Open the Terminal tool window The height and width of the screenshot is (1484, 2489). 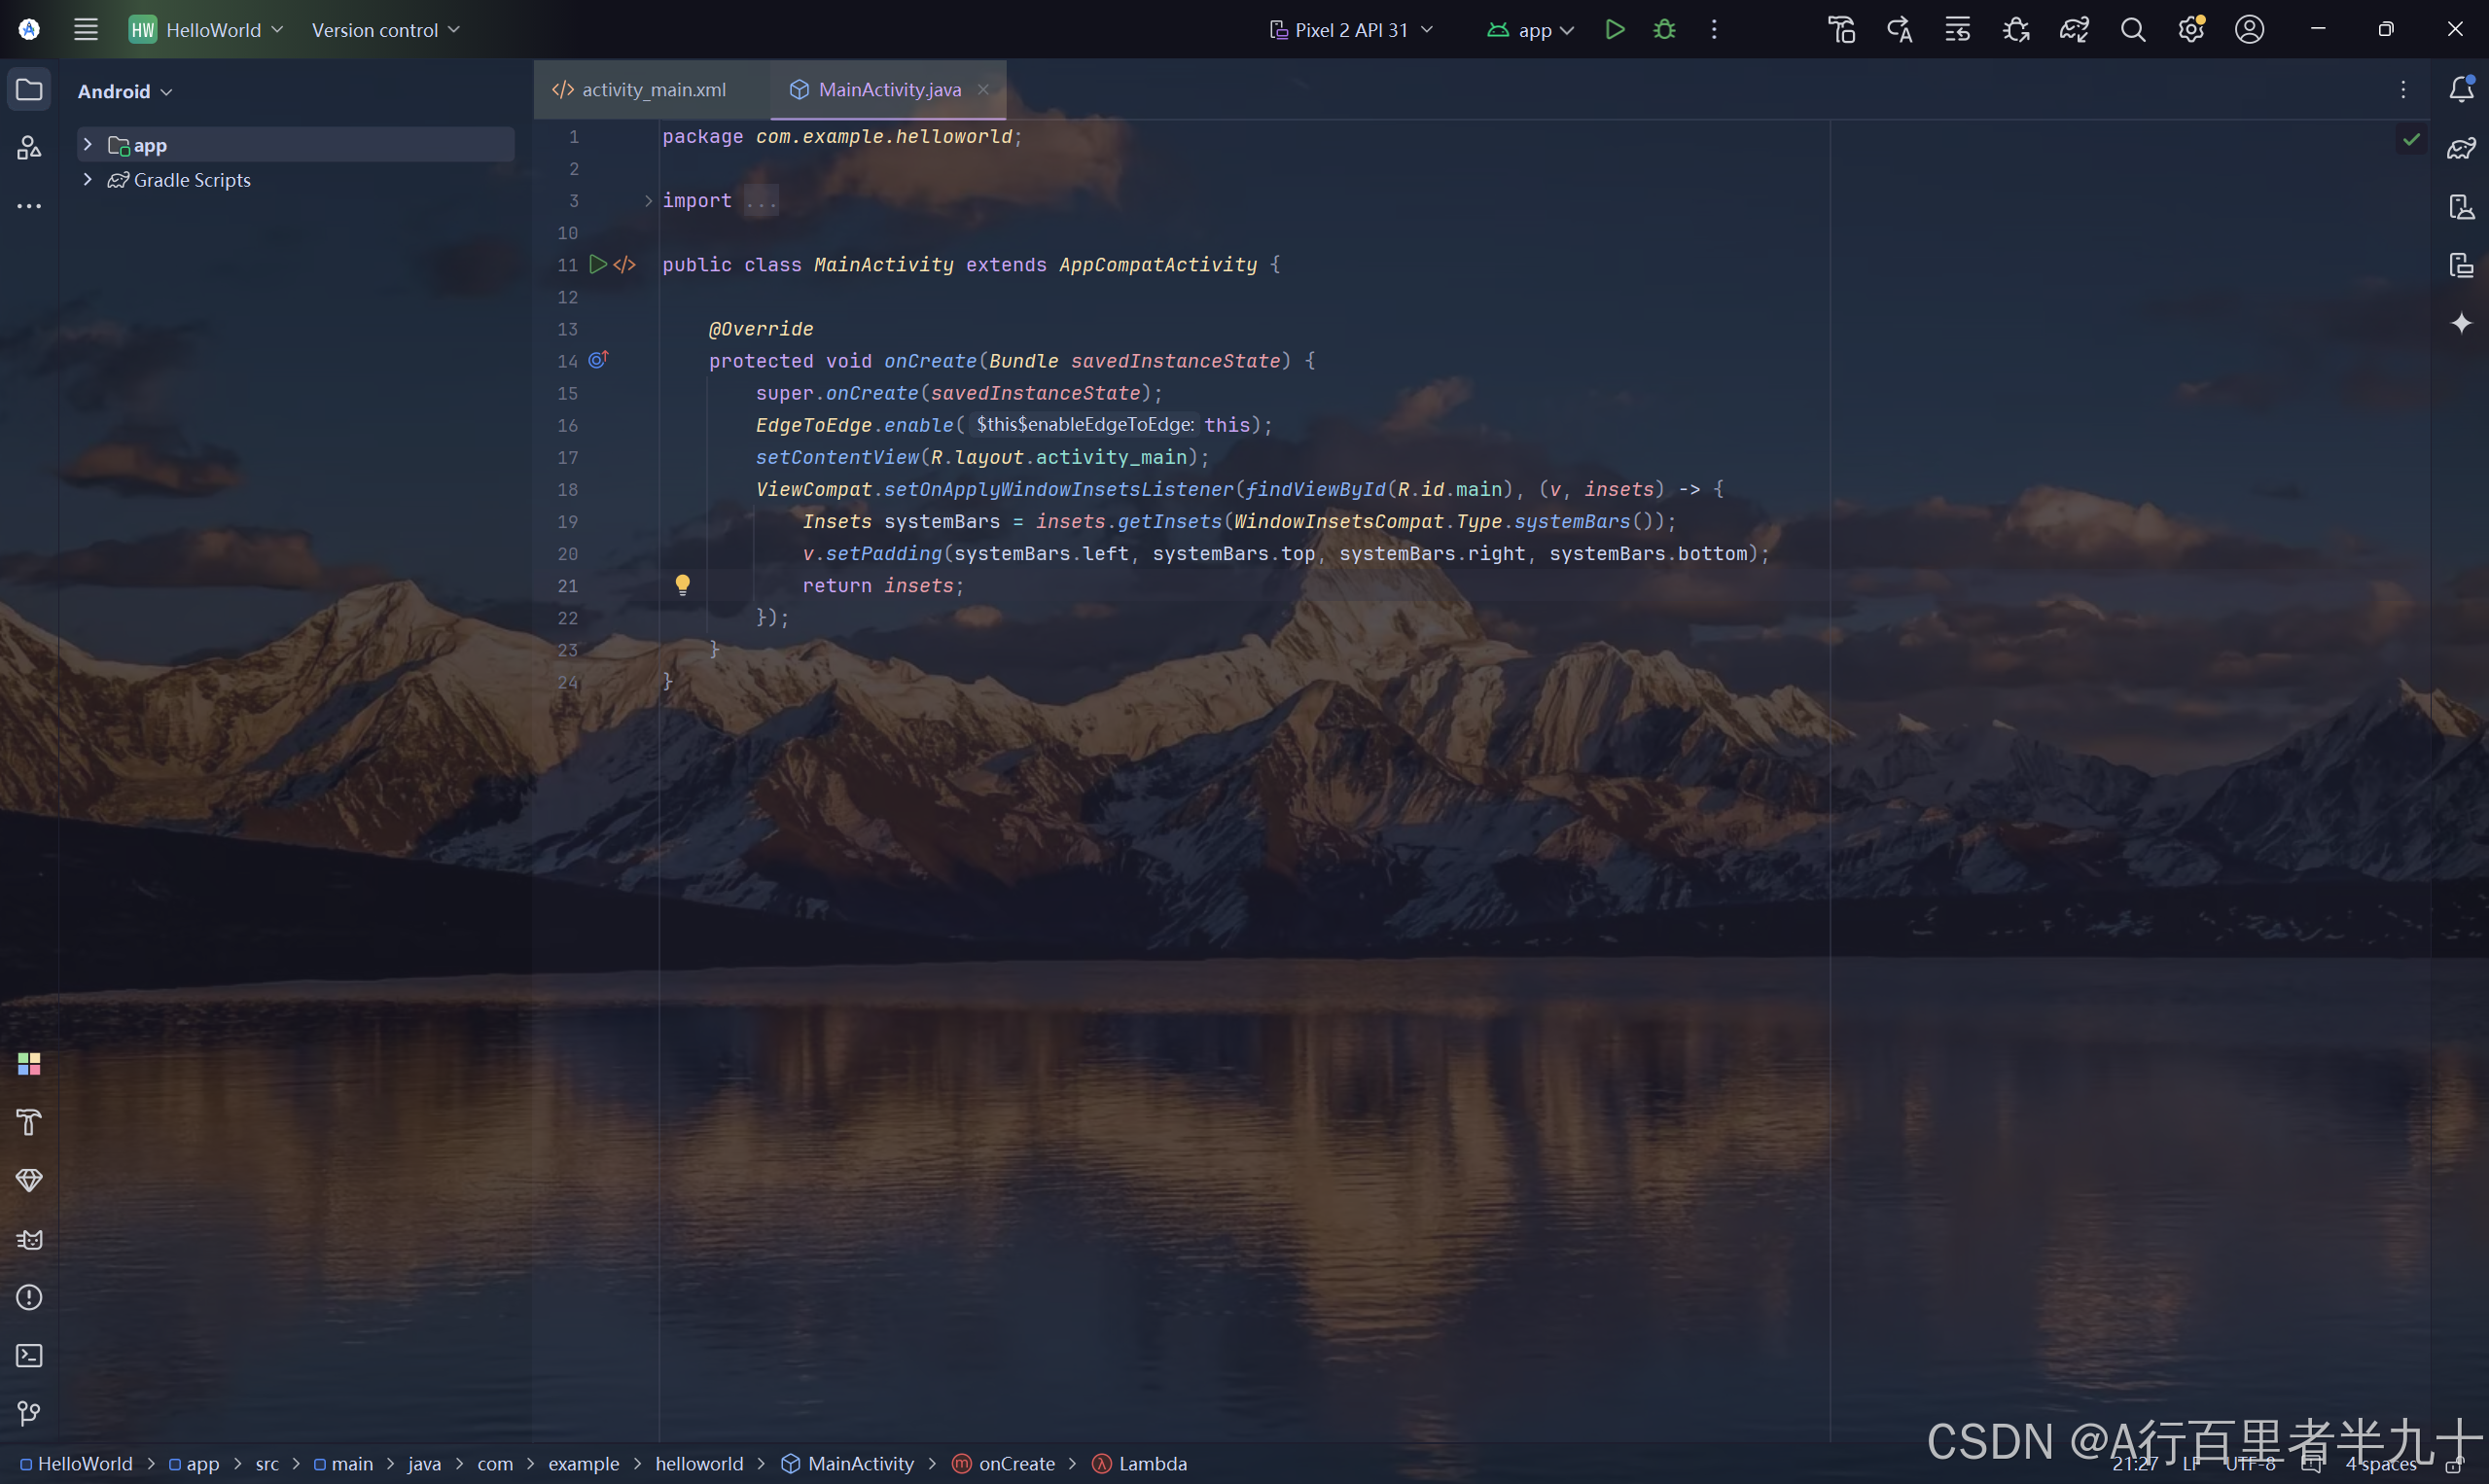tap(29, 1356)
